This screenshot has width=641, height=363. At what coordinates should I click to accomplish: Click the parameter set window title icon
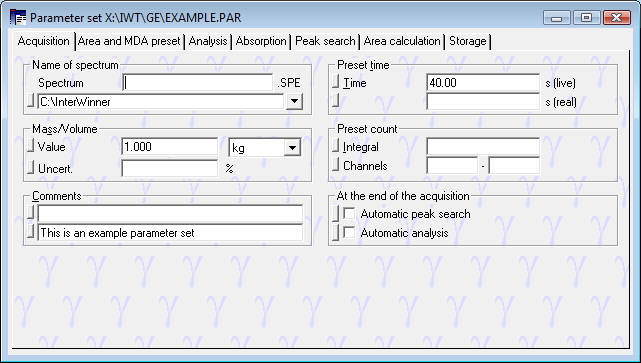18,18
